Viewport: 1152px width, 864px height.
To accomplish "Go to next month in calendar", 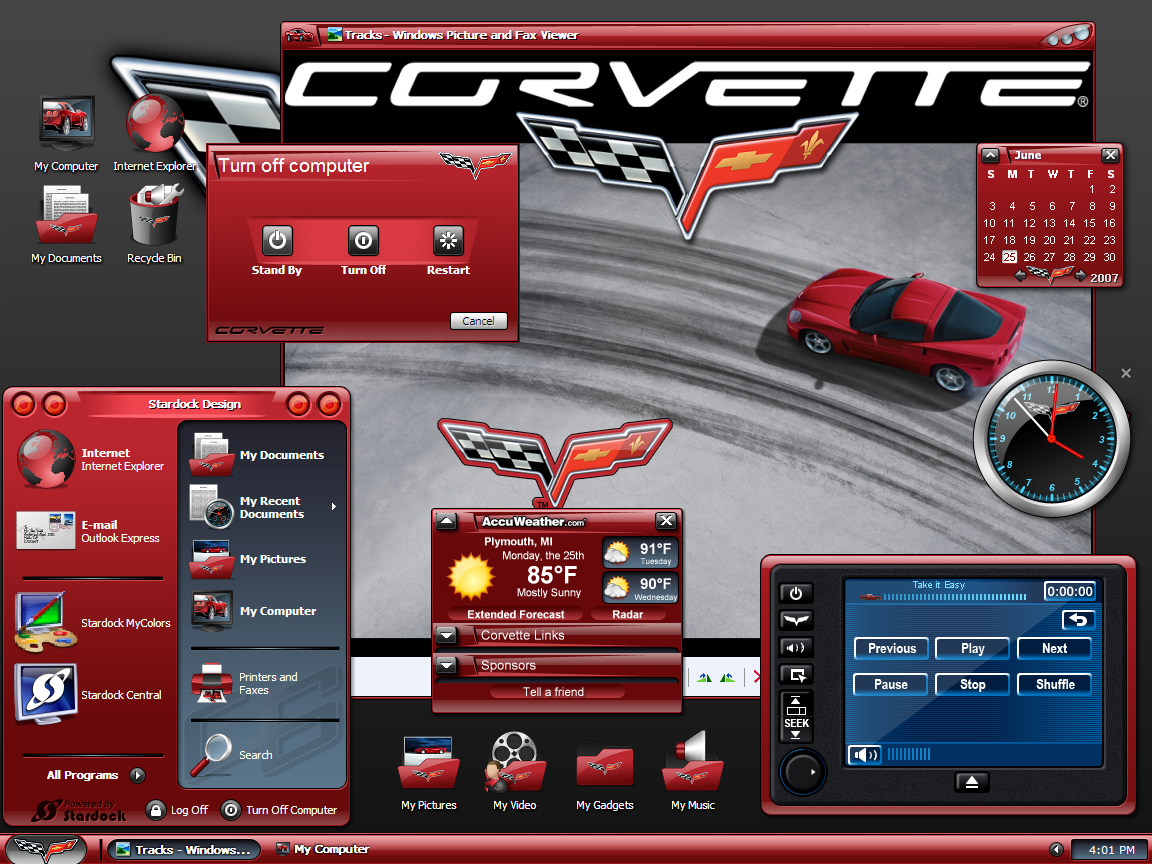I will [1080, 276].
